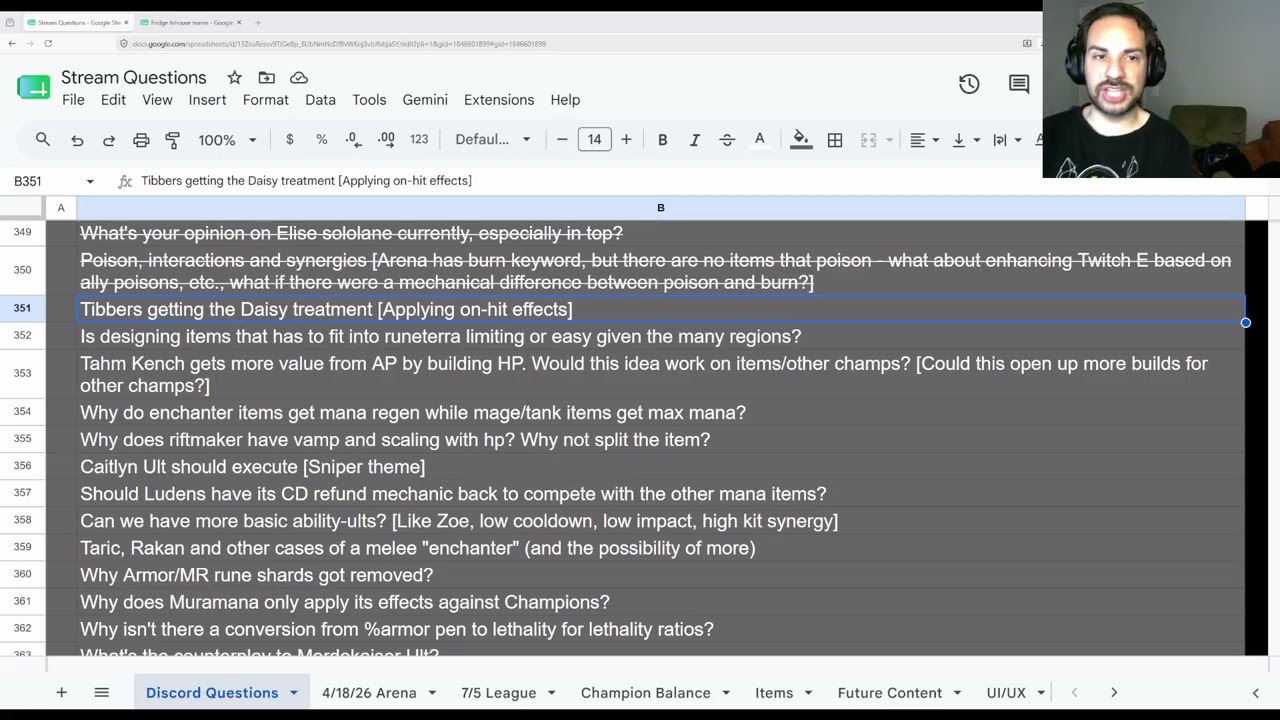Activate the paint format tool
1280x720 pixels.
172,140
